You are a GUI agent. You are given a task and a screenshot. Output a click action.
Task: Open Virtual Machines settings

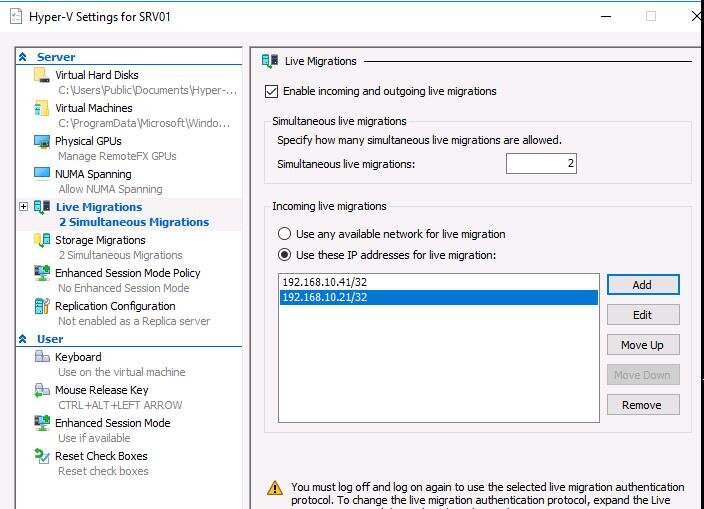pos(94,108)
